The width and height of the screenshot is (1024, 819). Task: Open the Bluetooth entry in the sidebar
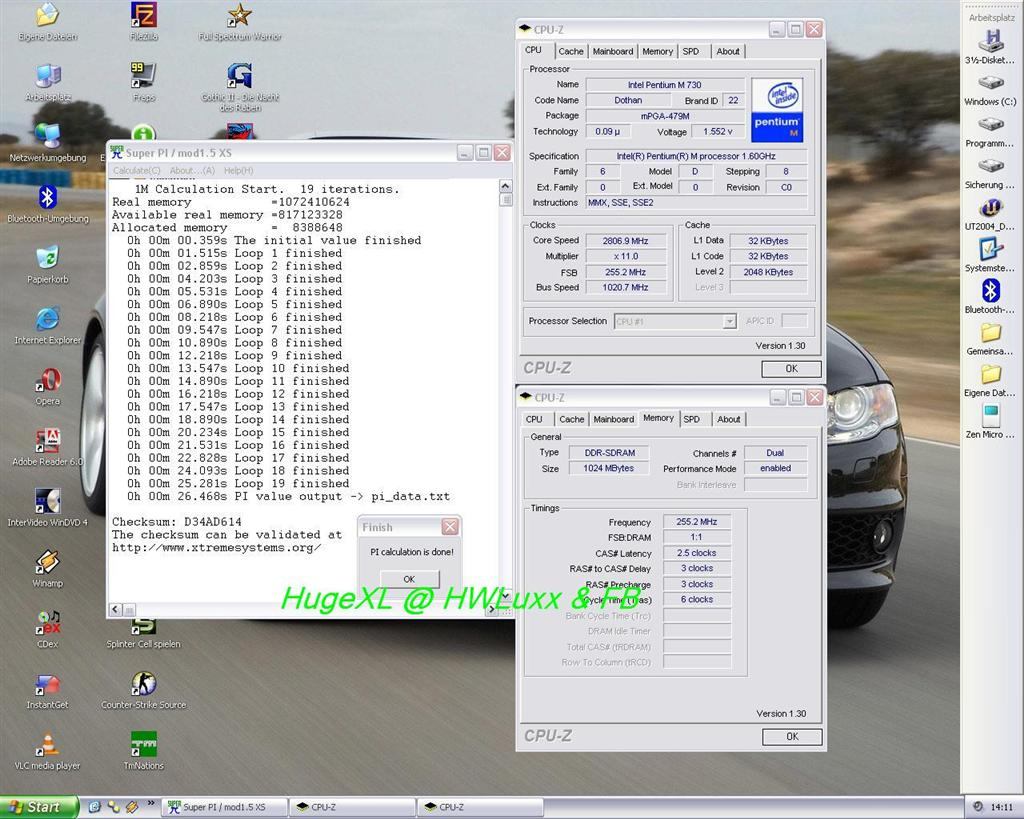[x=990, y=297]
